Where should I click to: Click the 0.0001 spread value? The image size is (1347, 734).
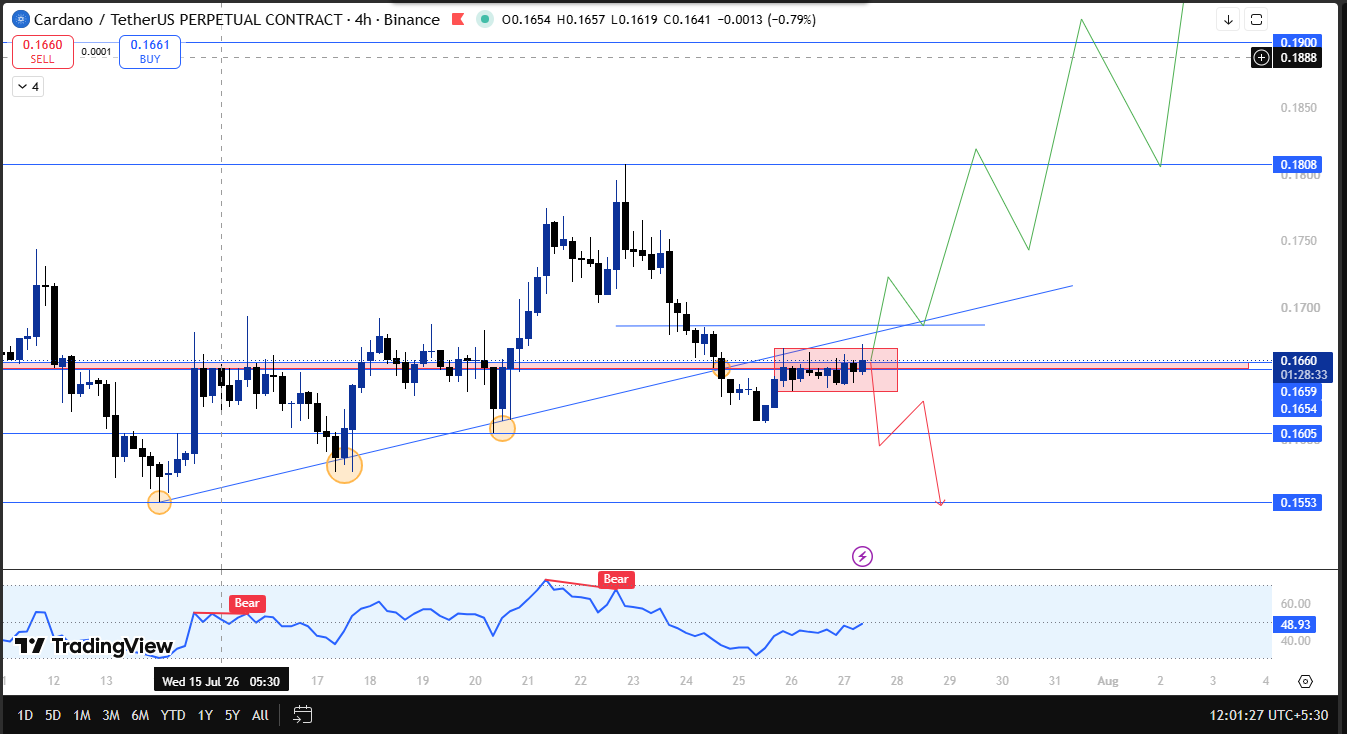(x=96, y=52)
